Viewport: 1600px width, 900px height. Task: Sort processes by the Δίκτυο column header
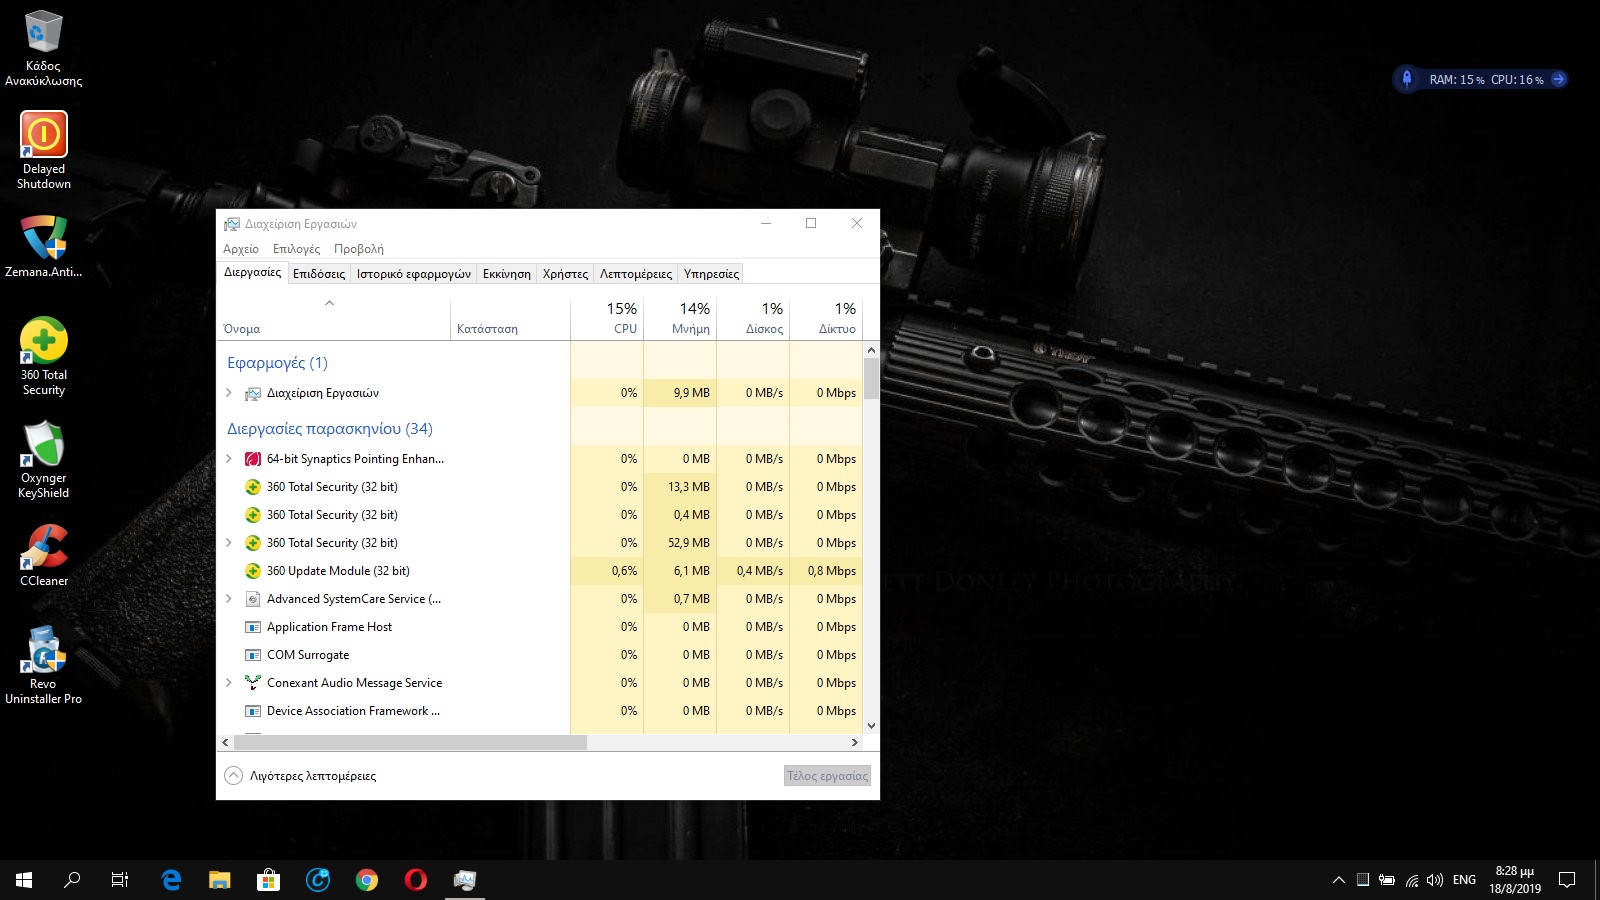click(826, 319)
